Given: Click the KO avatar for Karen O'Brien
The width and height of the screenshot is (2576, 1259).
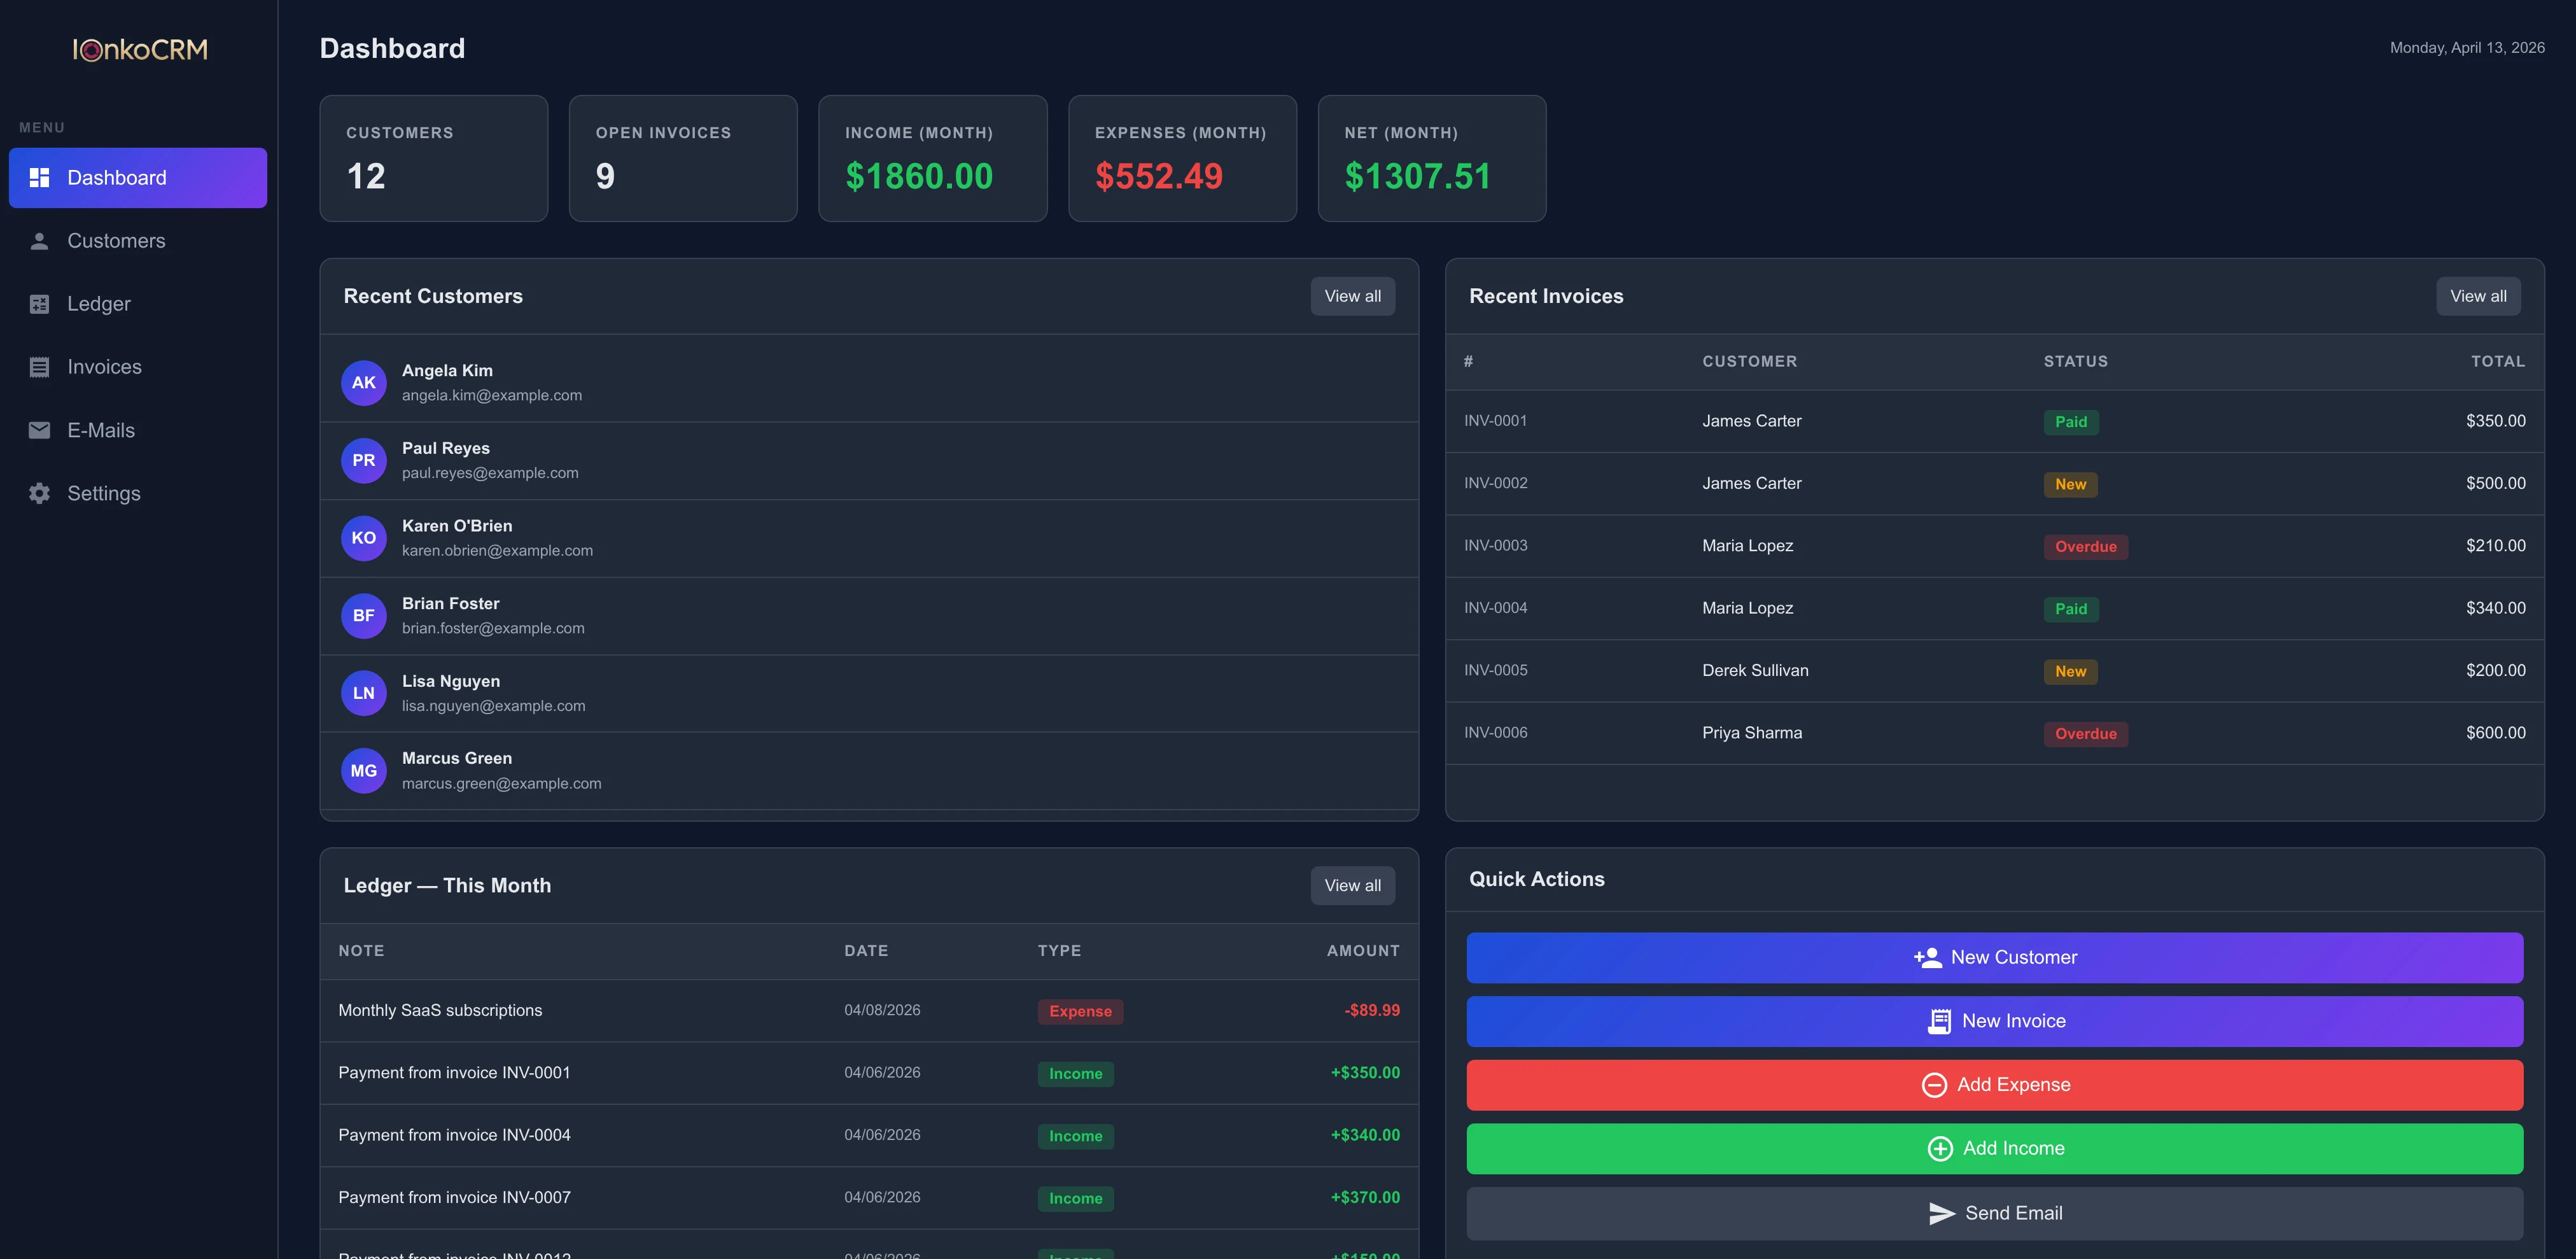Looking at the screenshot, I should tap(364, 538).
